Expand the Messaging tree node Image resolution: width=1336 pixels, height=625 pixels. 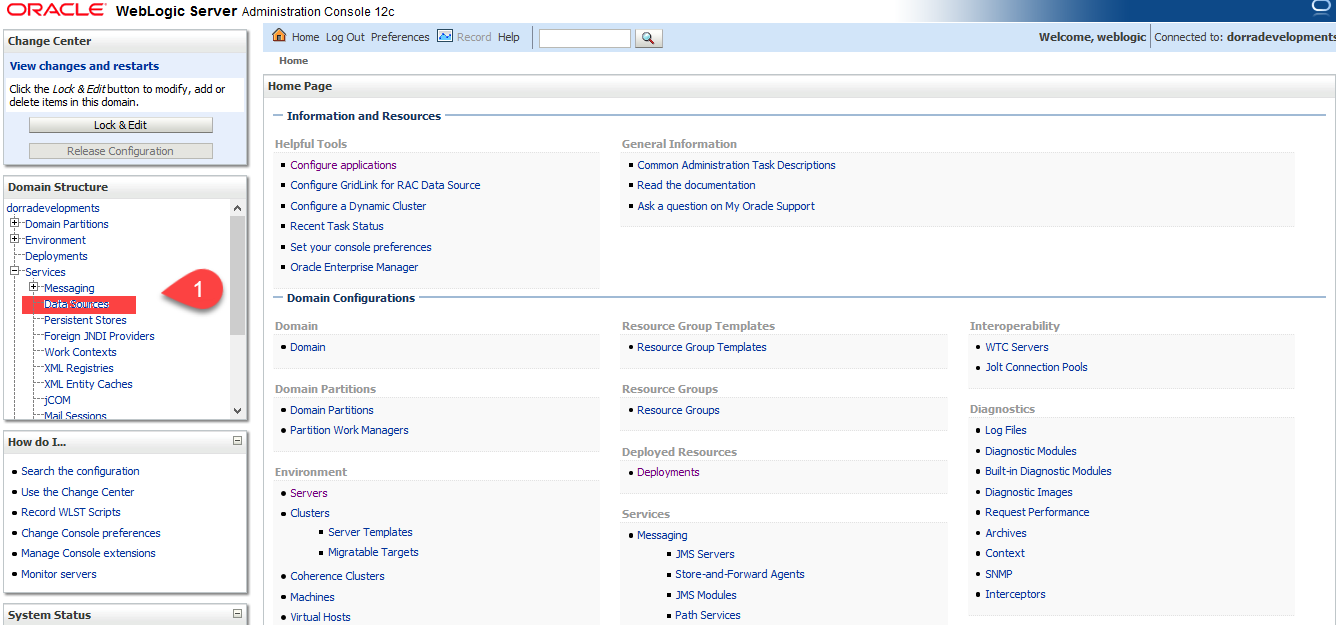coord(34,288)
